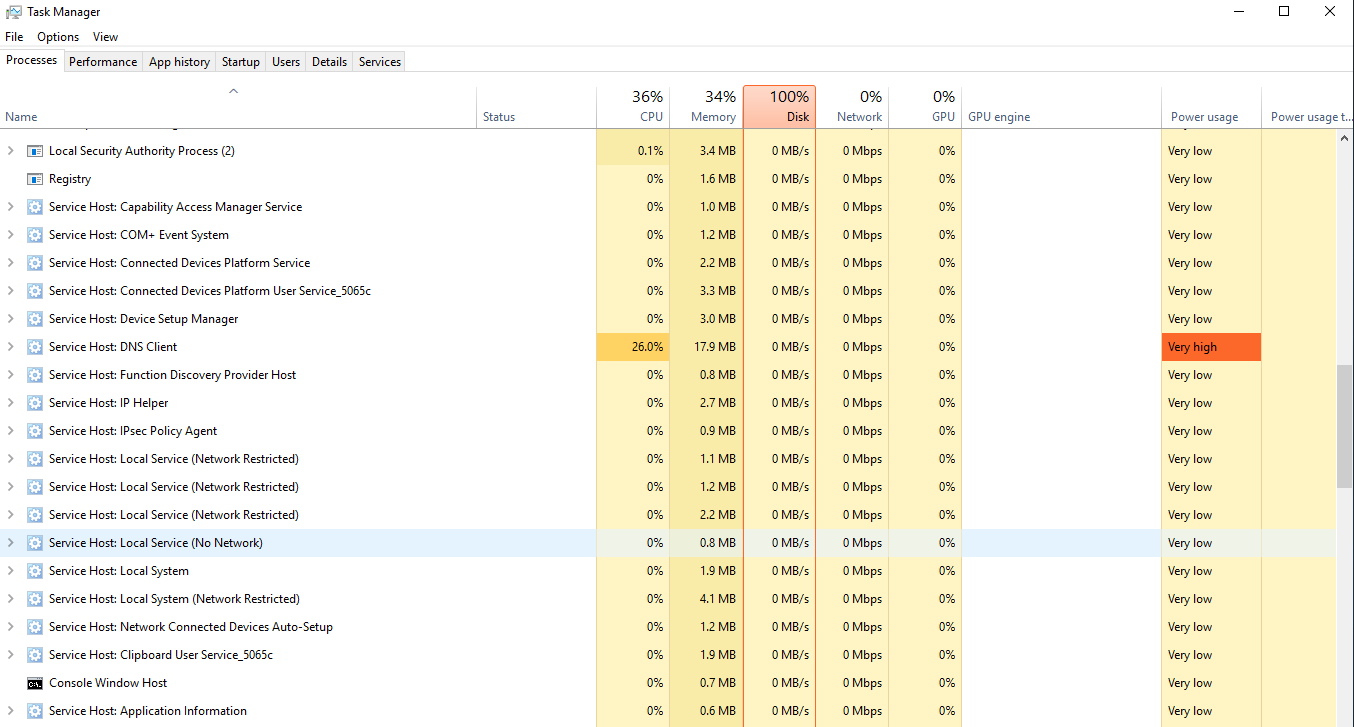This screenshot has height=727, width=1354.
Task: Click the Task Manager title bar icon
Action: pos(14,12)
